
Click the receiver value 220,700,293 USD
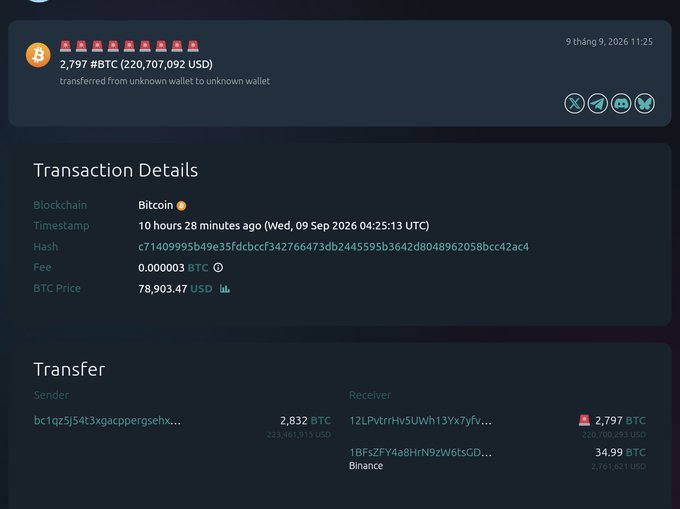point(614,434)
